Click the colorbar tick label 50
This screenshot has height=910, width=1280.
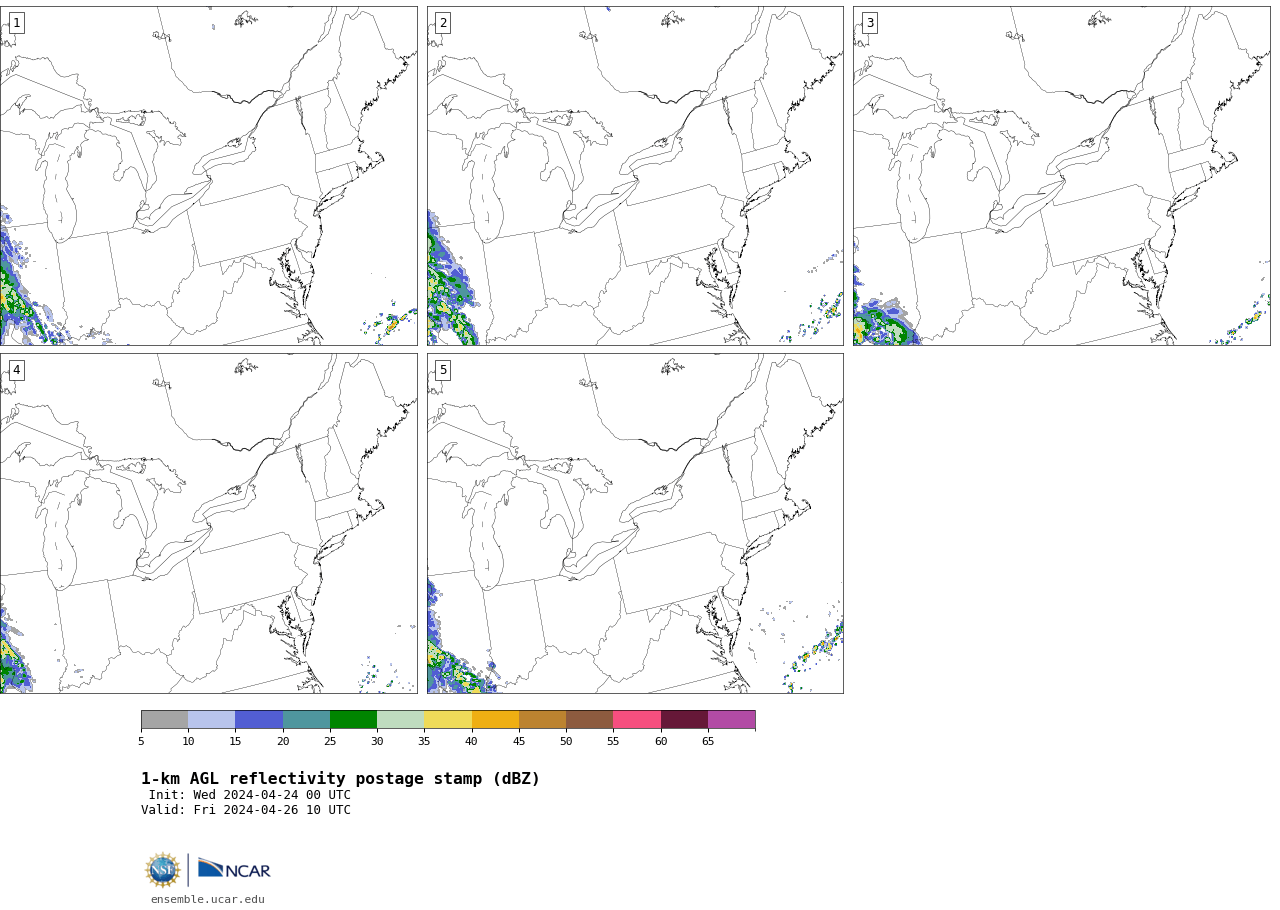pyautogui.click(x=566, y=741)
